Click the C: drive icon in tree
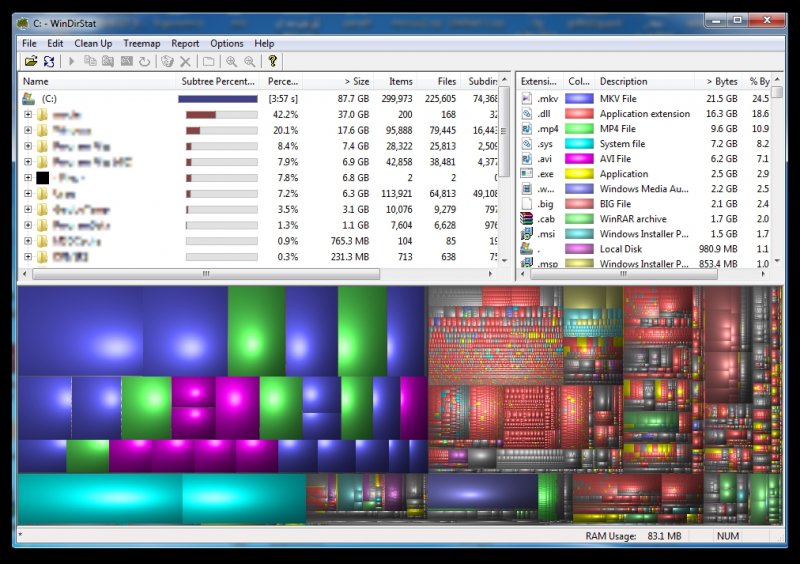Viewport: 800px width, 564px height. (x=29, y=99)
